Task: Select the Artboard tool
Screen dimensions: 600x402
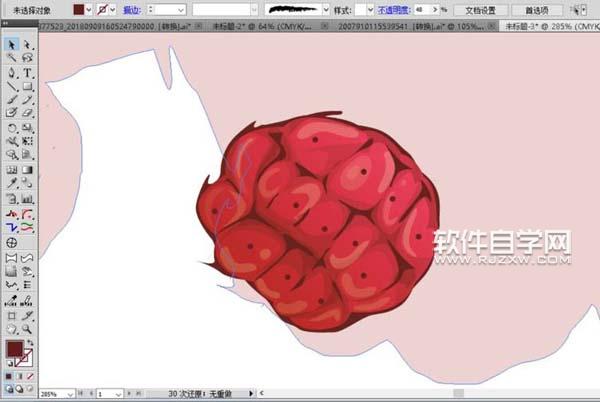Action: coord(11,316)
